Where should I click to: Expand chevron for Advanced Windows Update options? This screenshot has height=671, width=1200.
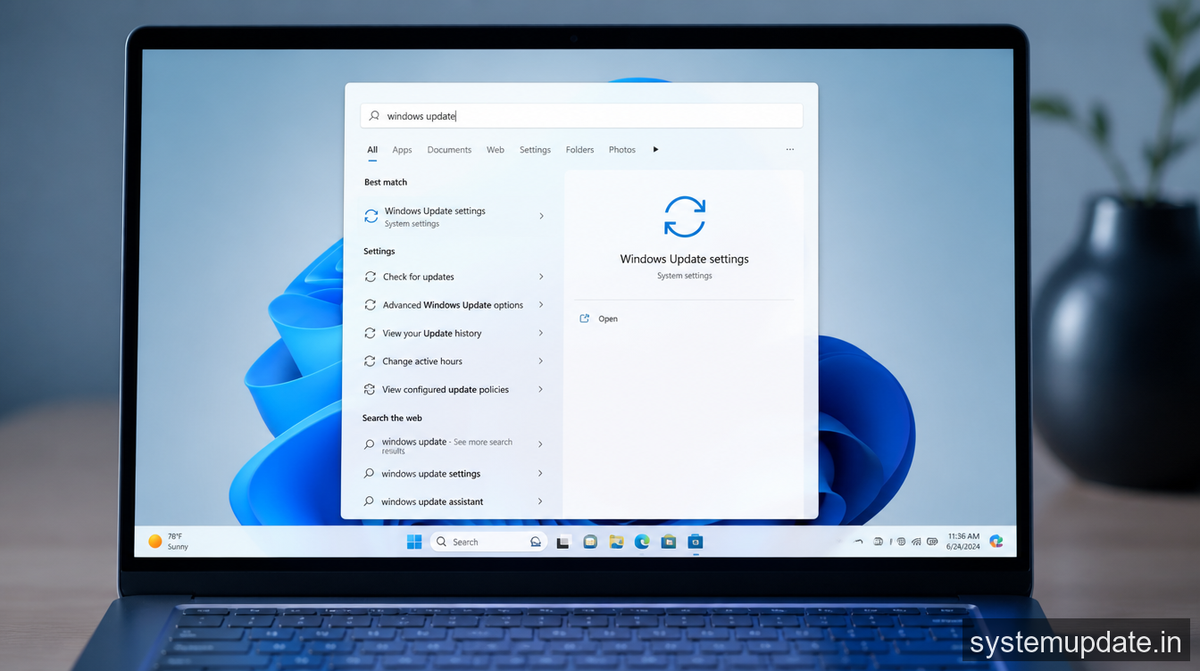pos(541,305)
